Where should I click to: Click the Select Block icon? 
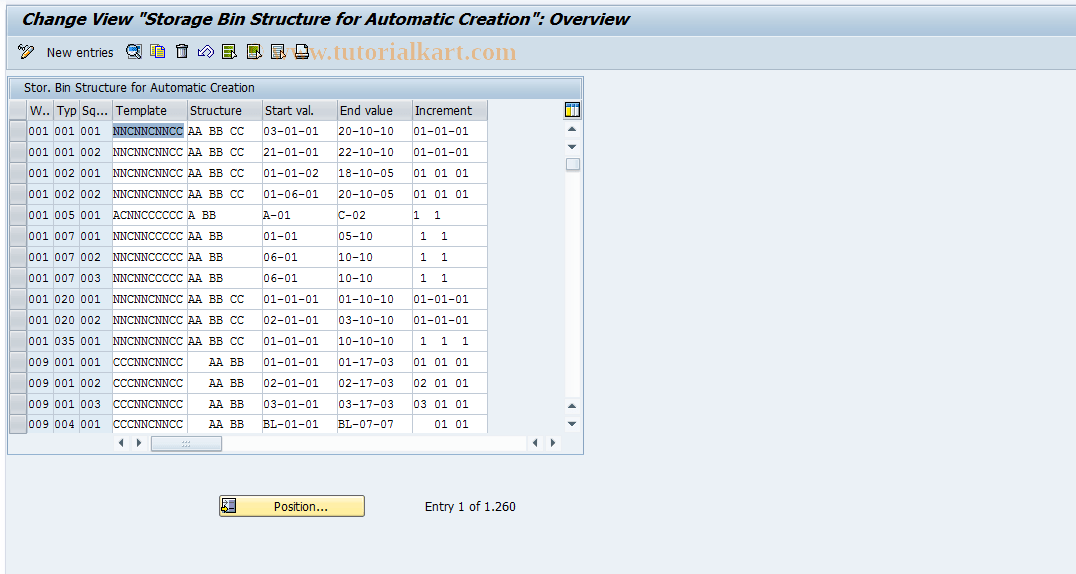(254, 51)
